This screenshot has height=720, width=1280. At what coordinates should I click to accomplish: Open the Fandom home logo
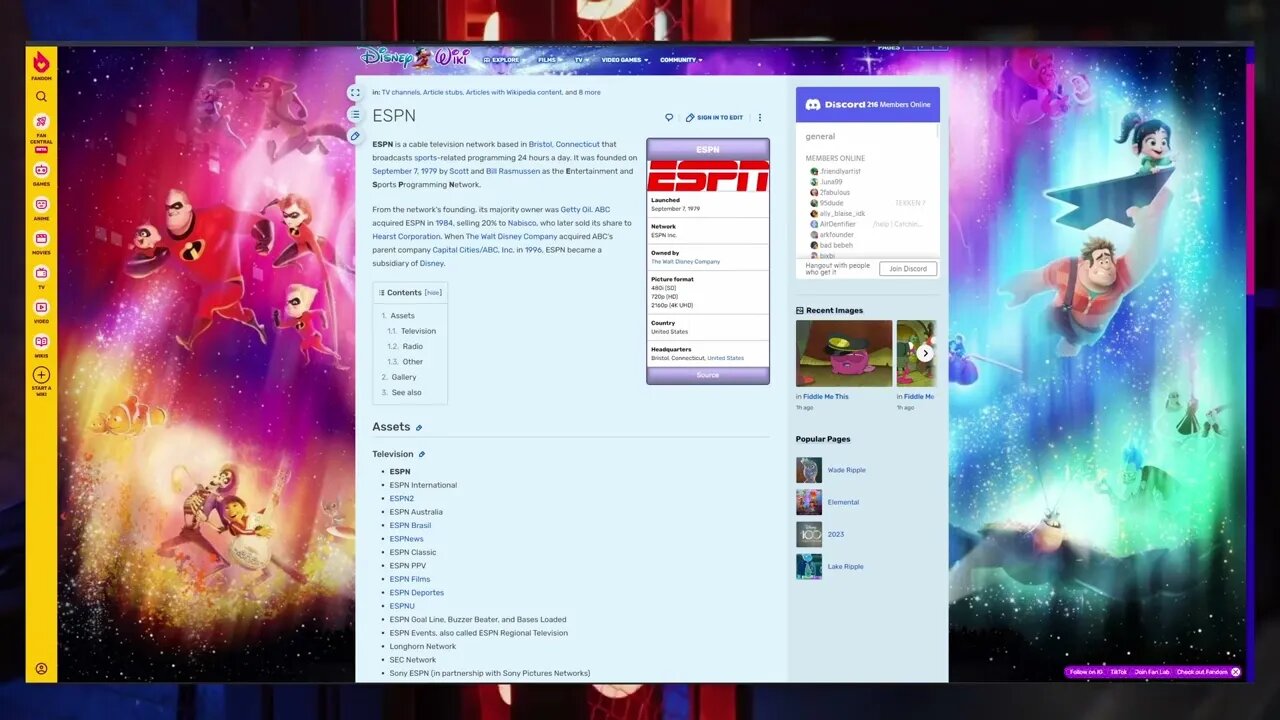pyautogui.click(x=41, y=63)
